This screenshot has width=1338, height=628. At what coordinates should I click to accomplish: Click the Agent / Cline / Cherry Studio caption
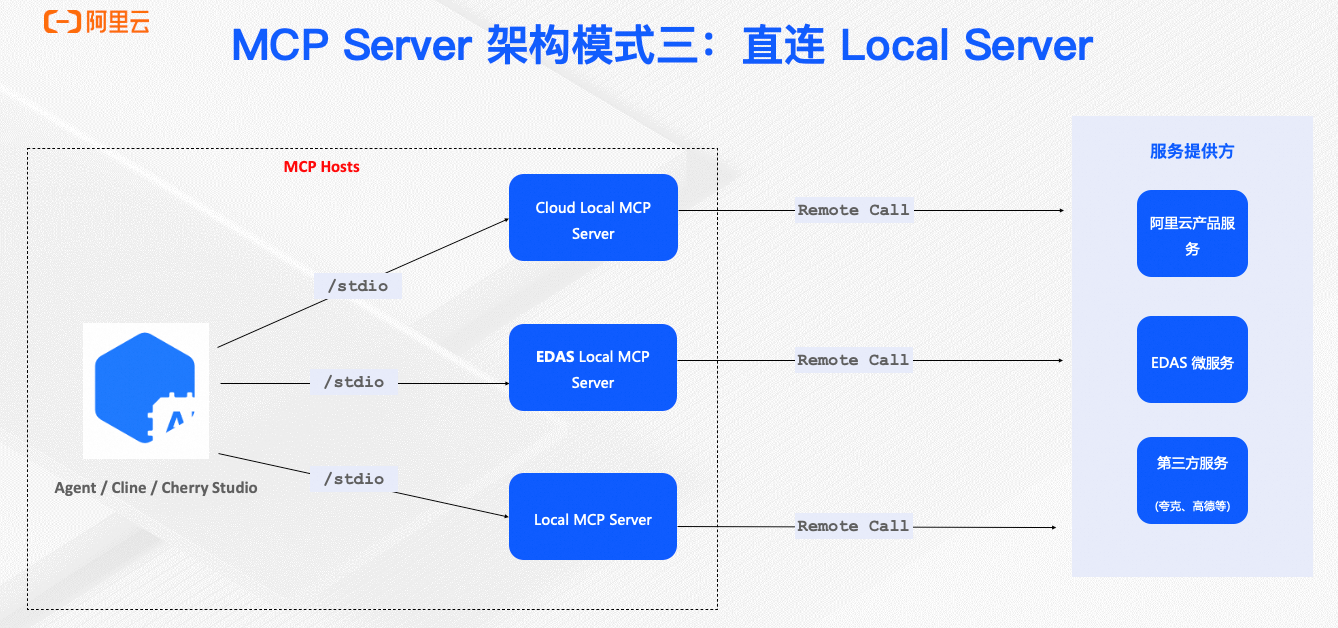click(x=156, y=488)
